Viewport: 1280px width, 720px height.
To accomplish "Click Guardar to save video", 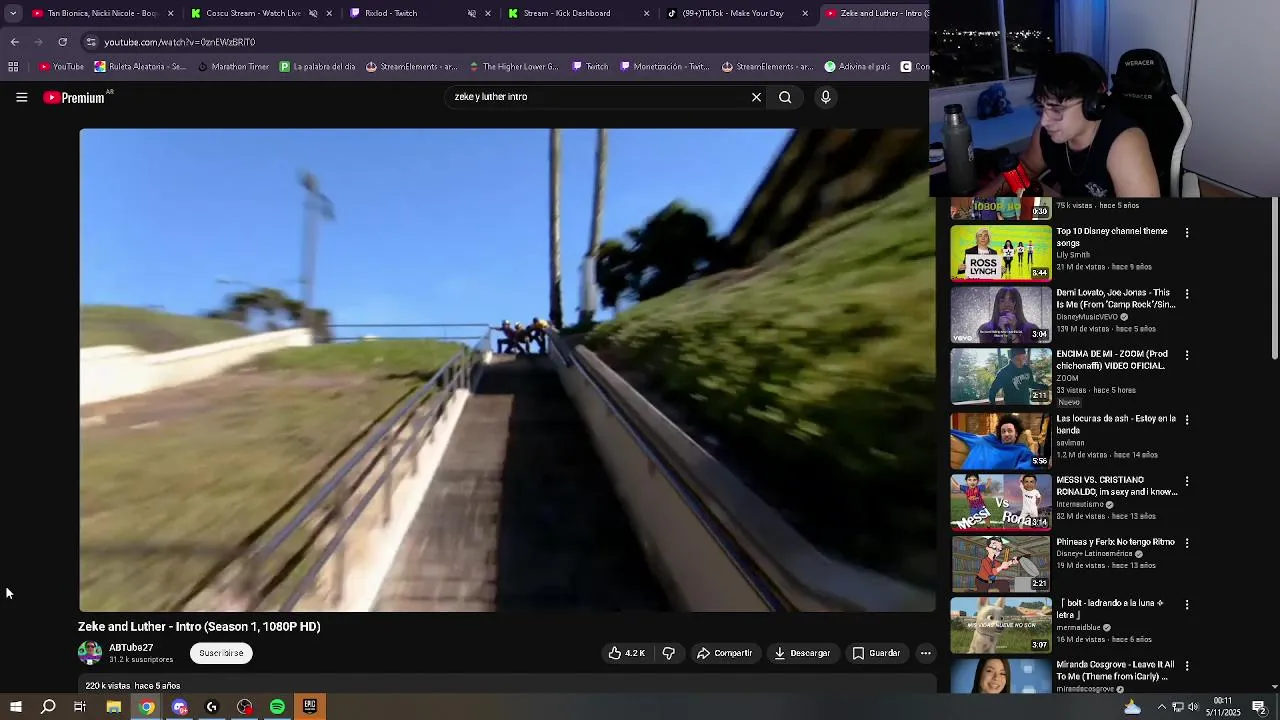I will pos(876,653).
